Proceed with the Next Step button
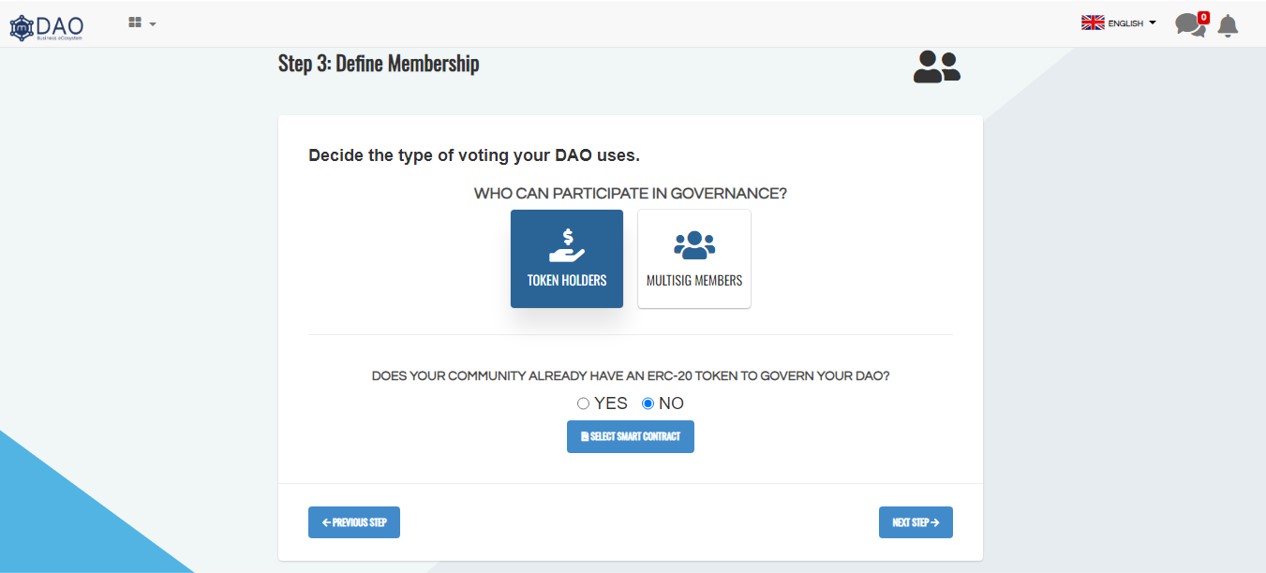This screenshot has width=1266, height=573. pyautogui.click(x=915, y=522)
